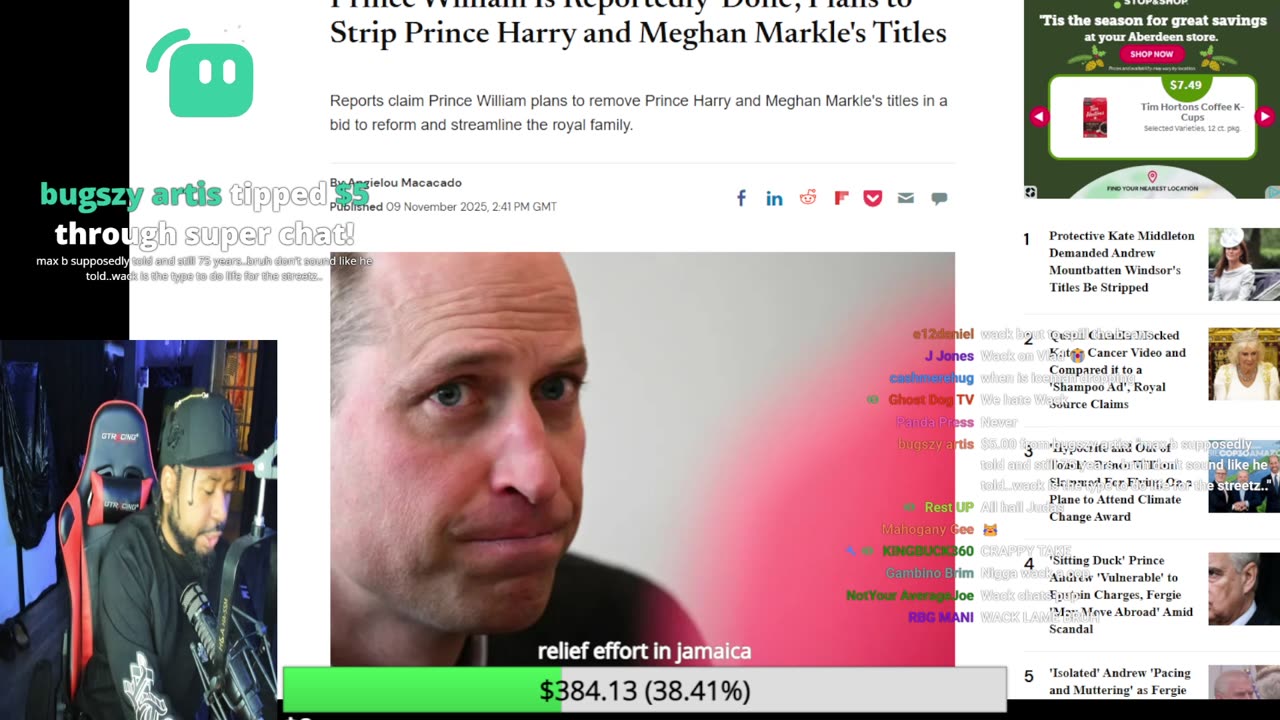Viewport: 1280px width, 720px height.
Task: Go to previous ad item using left arrow
Action: (x=1039, y=116)
